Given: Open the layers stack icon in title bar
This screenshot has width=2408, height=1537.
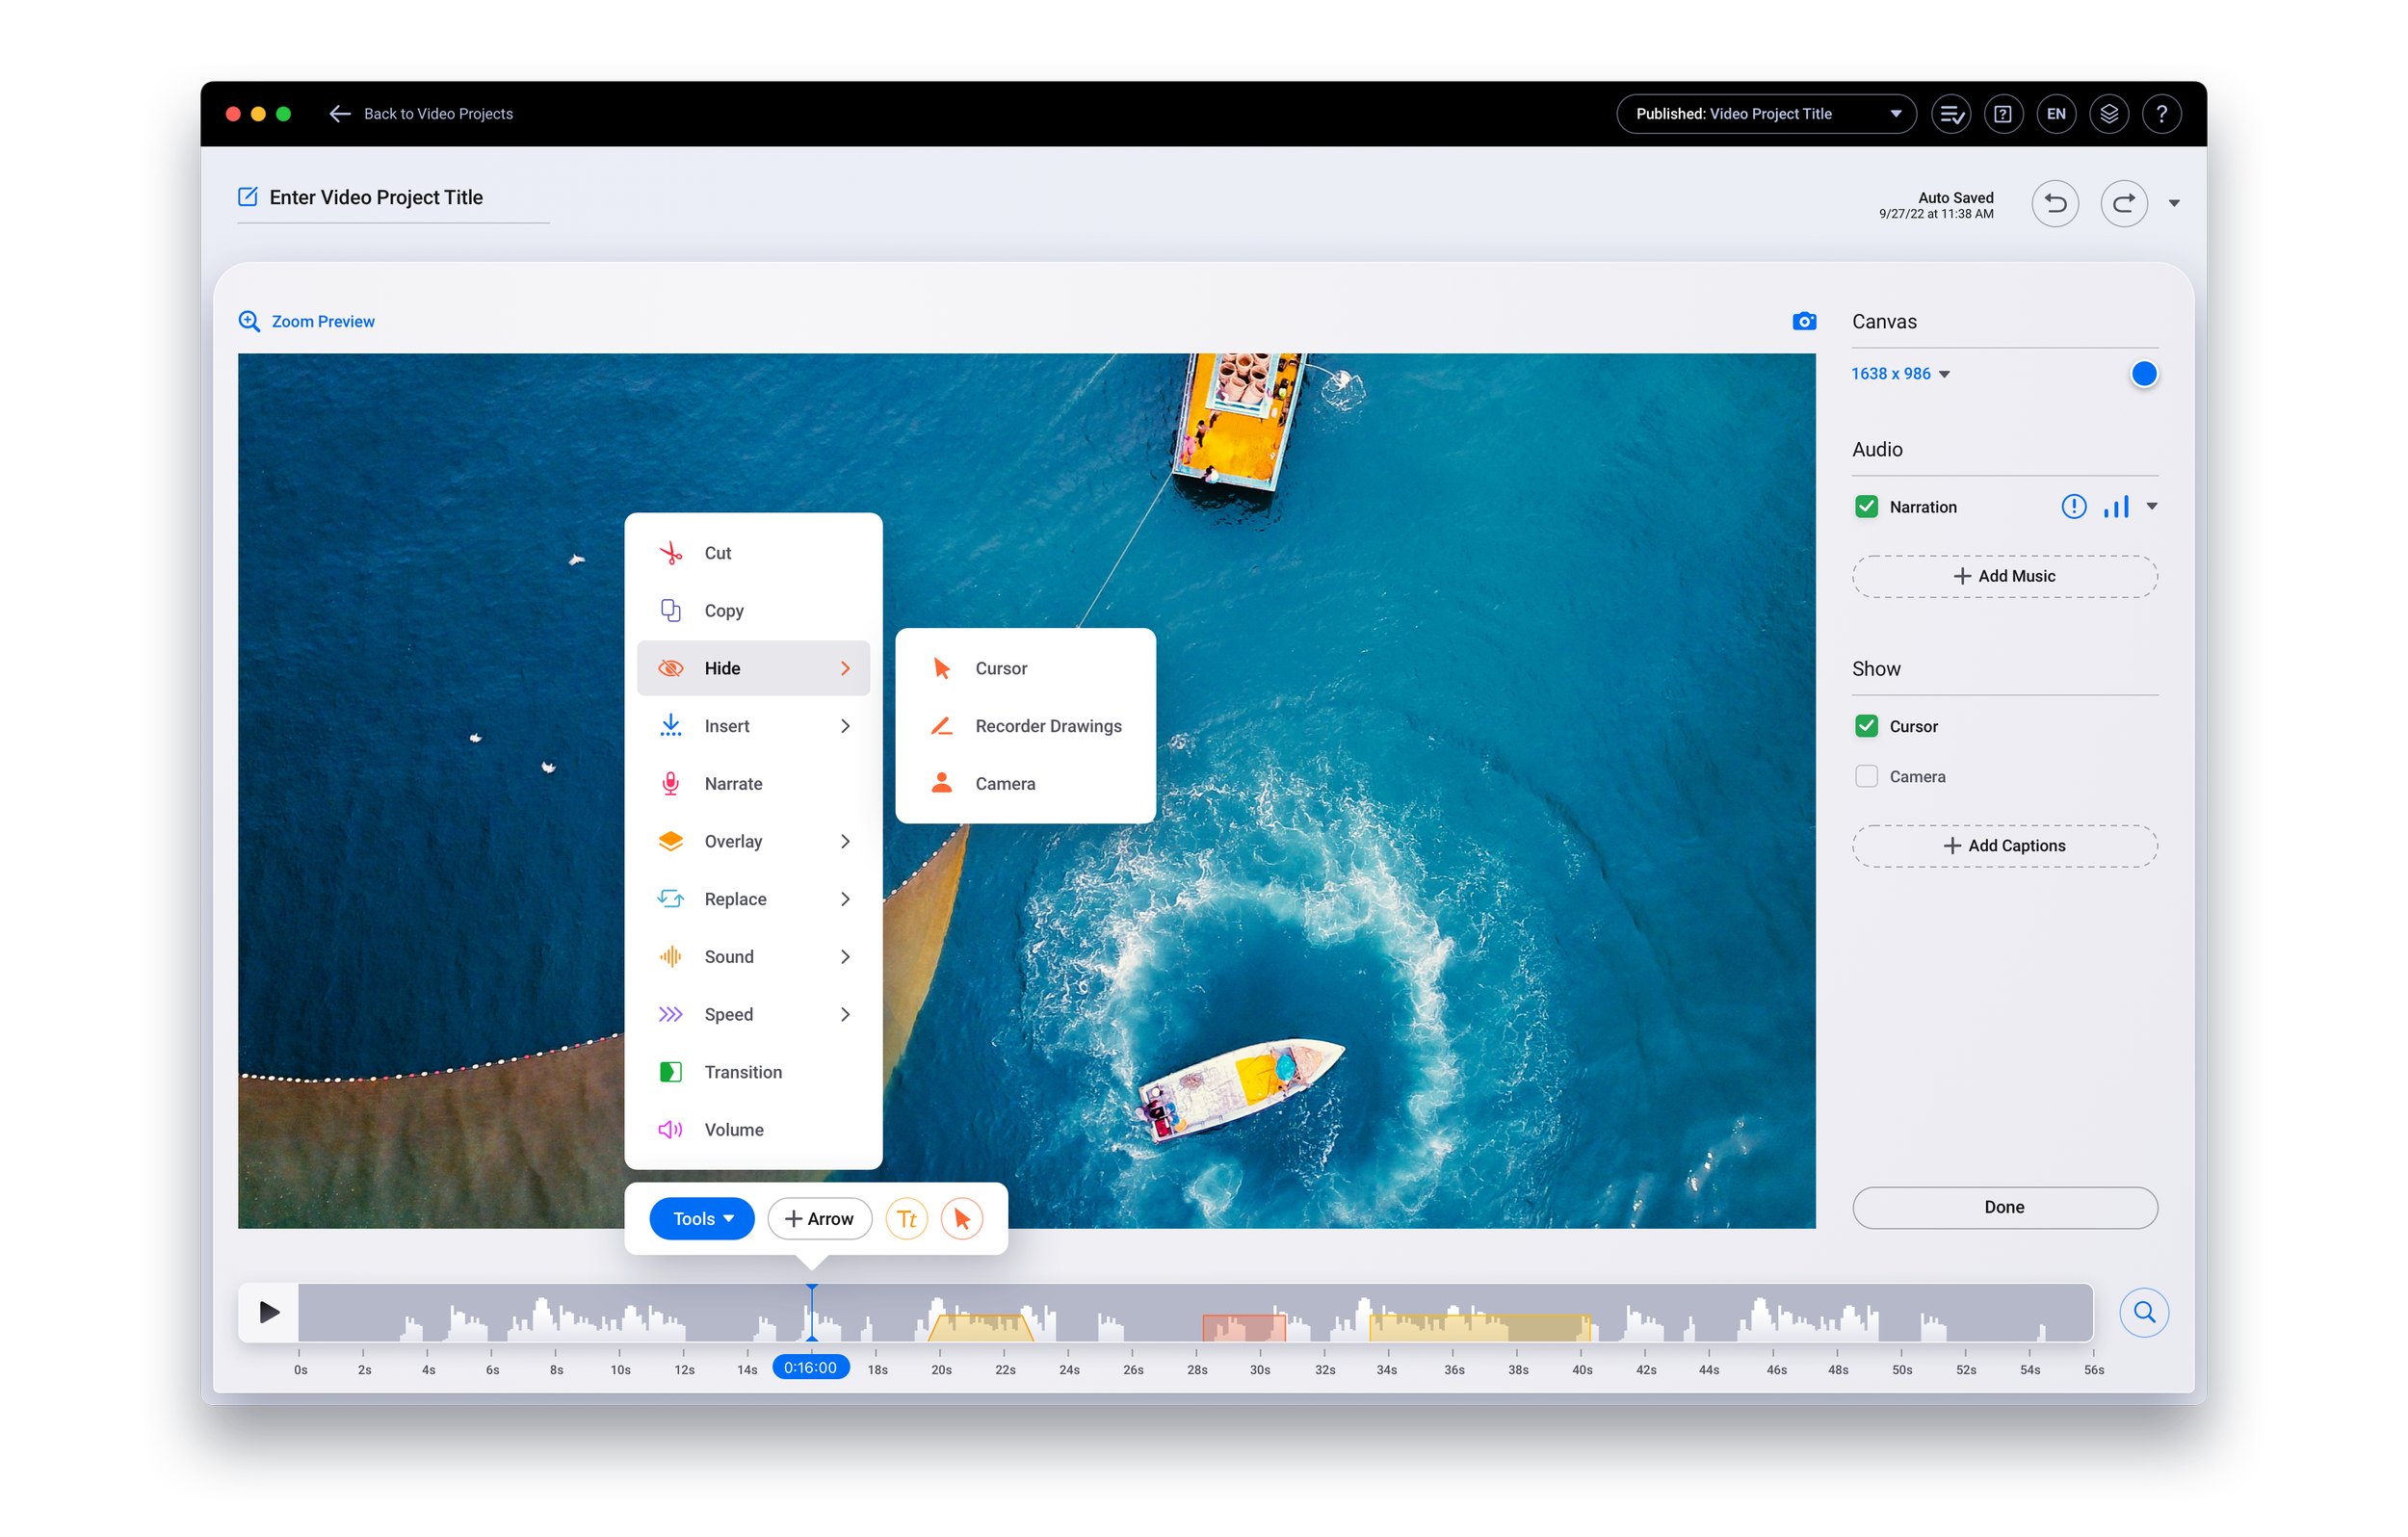Looking at the screenshot, I should coord(2108,114).
